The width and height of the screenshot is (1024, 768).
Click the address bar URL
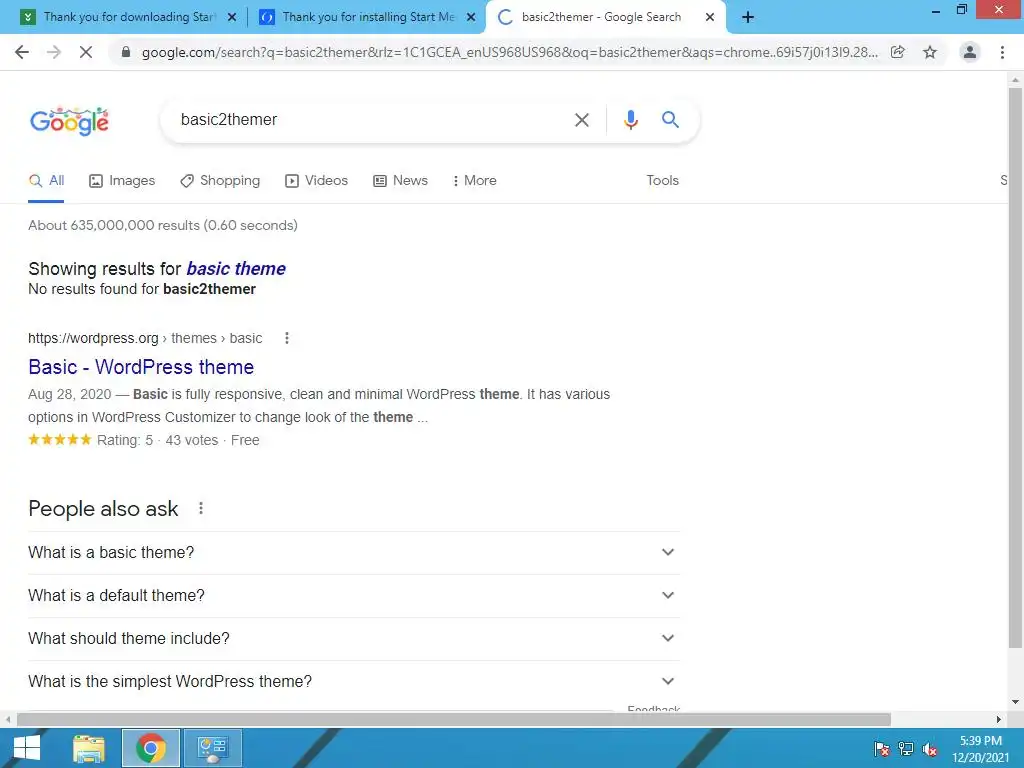pyautogui.click(x=509, y=52)
